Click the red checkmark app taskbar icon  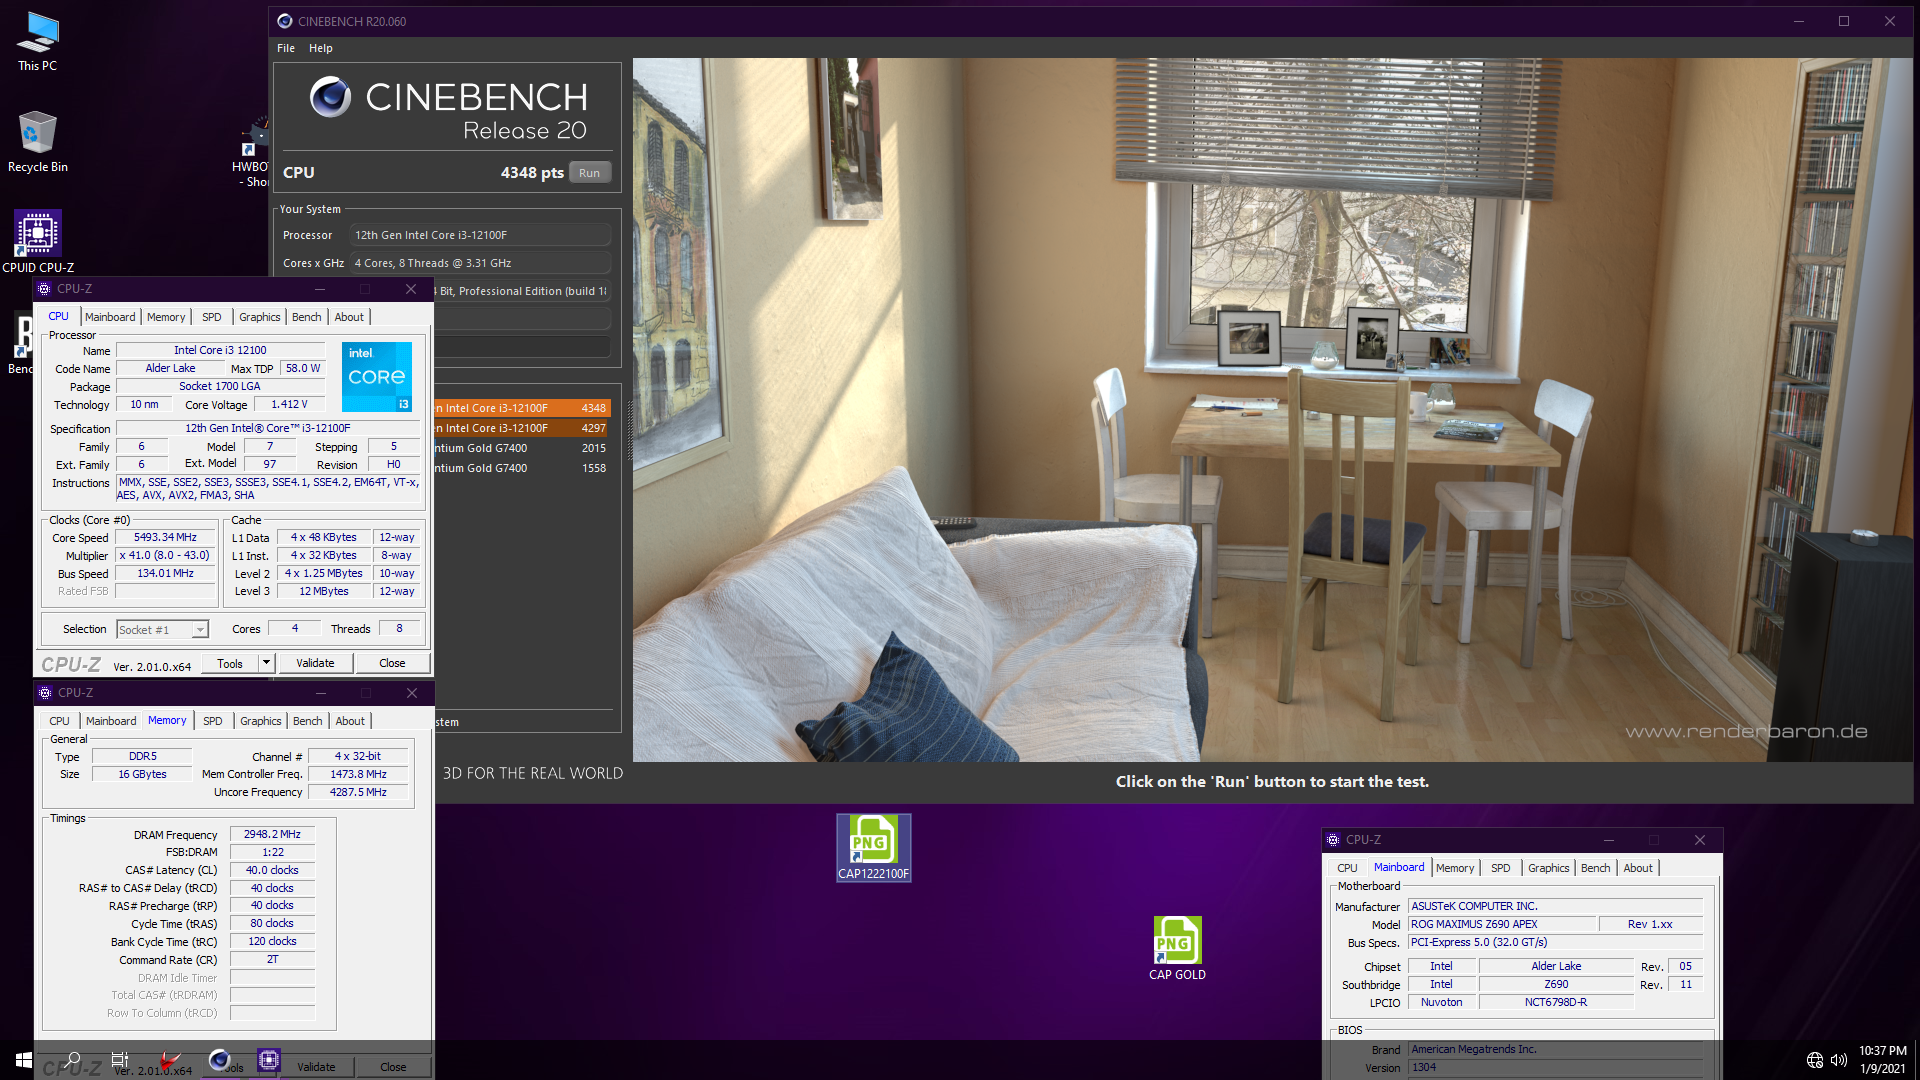tap(170, 1060)
